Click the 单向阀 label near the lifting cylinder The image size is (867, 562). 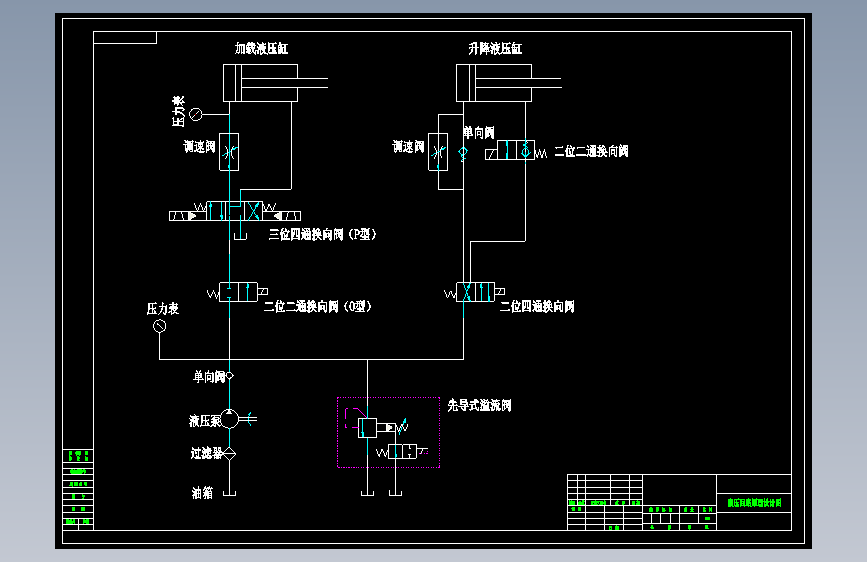pyautogui.click(x=478, y=133)
